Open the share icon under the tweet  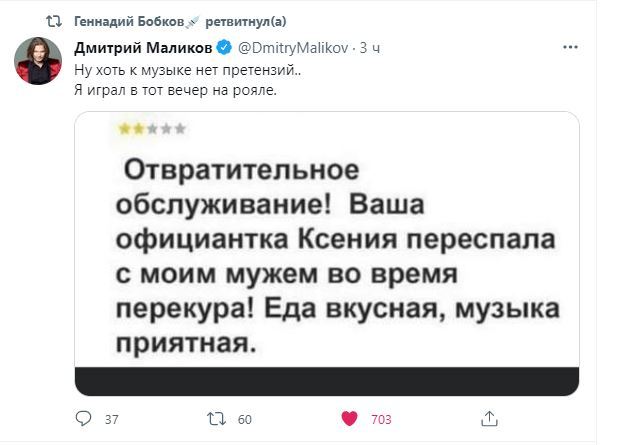coord(489,419)
